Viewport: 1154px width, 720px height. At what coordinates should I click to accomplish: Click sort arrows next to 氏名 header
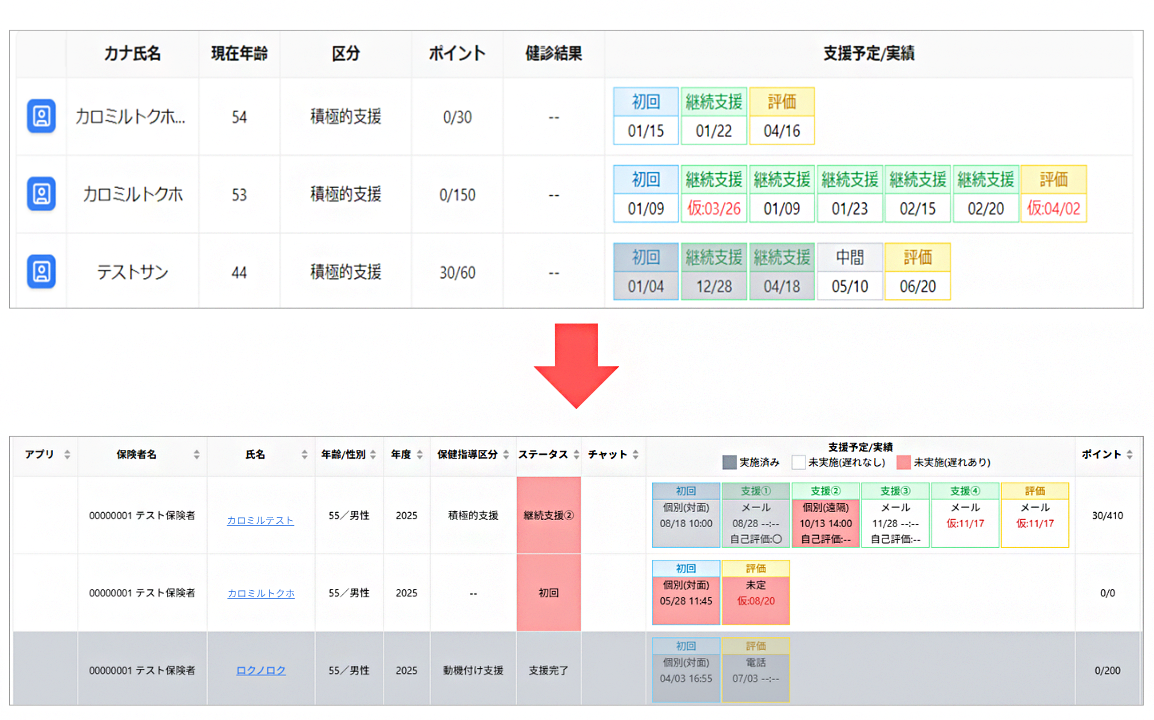[x=304, y=455]
